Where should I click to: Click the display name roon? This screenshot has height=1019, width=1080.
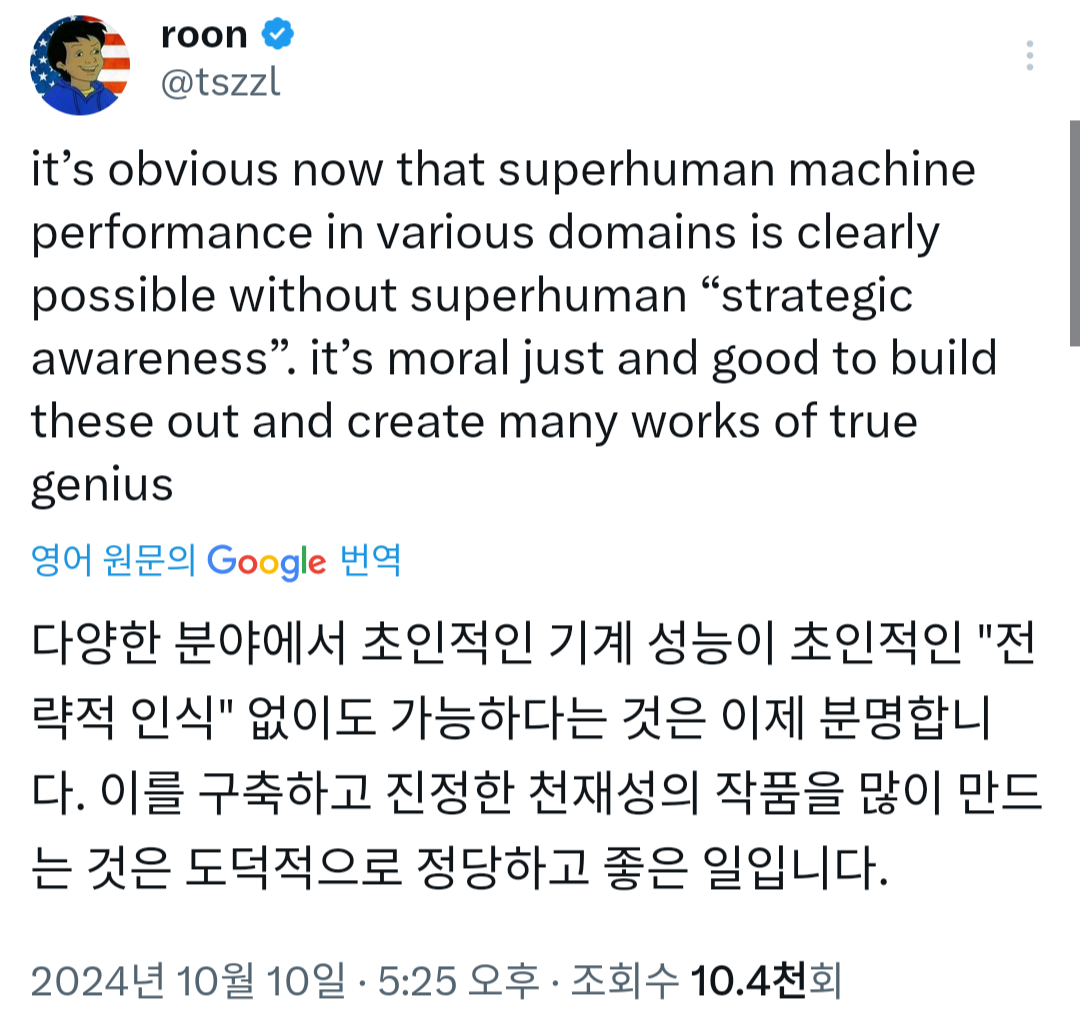click(x=204, y=34)
